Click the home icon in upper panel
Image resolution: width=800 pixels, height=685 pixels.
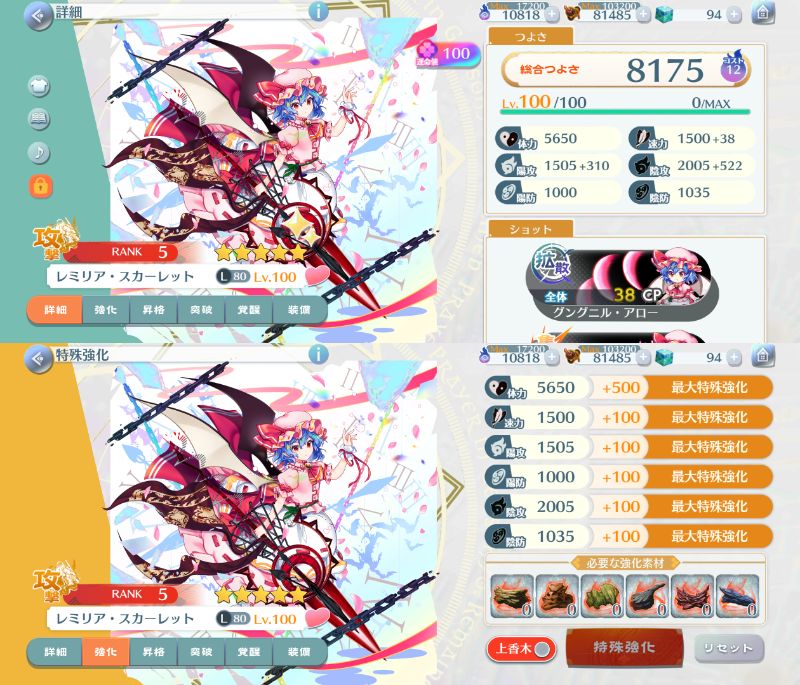[762, 13]
